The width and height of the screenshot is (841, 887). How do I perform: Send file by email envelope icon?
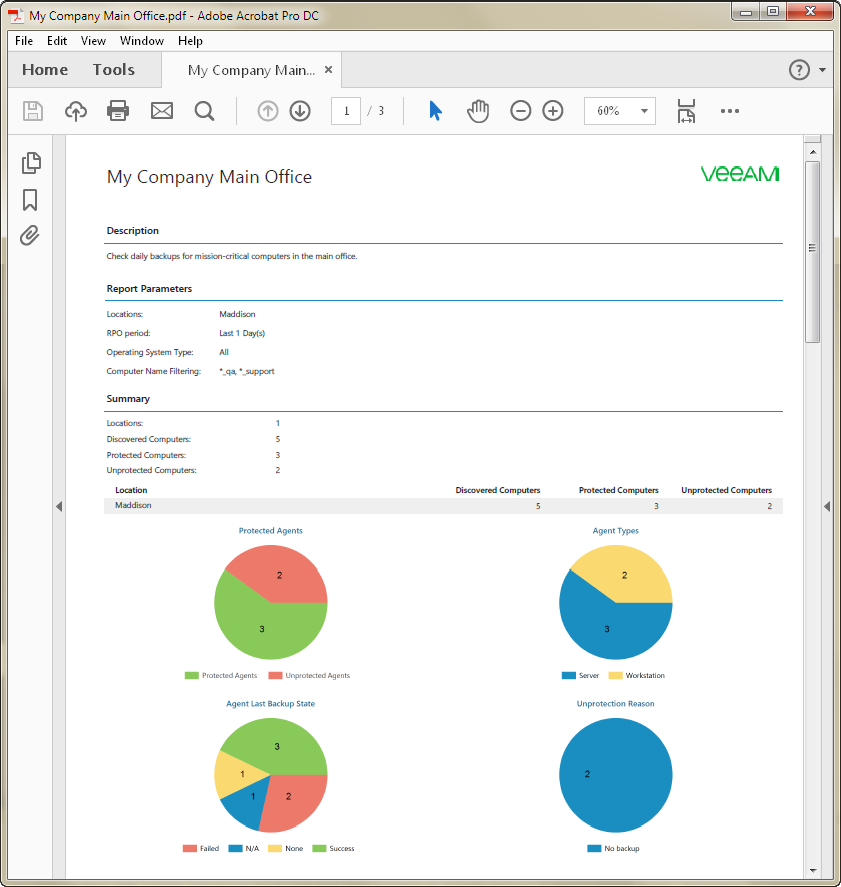click(162, 111)
